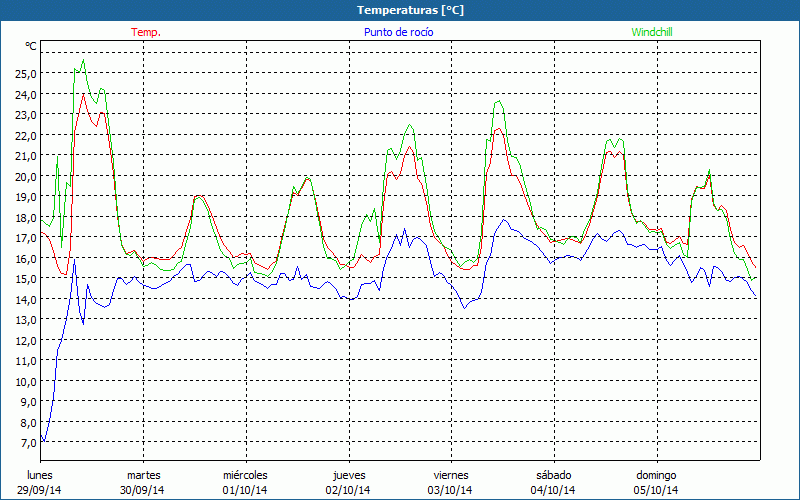Screen dimensions: 800x500
Task: Pick the "miércoles" day label
Action: tap(245, 474)
